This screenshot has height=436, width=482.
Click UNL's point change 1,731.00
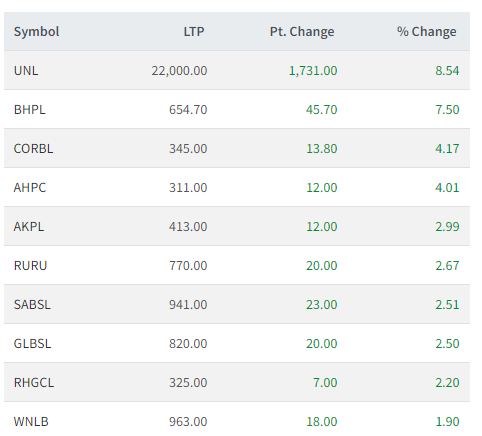click(313, 71)
